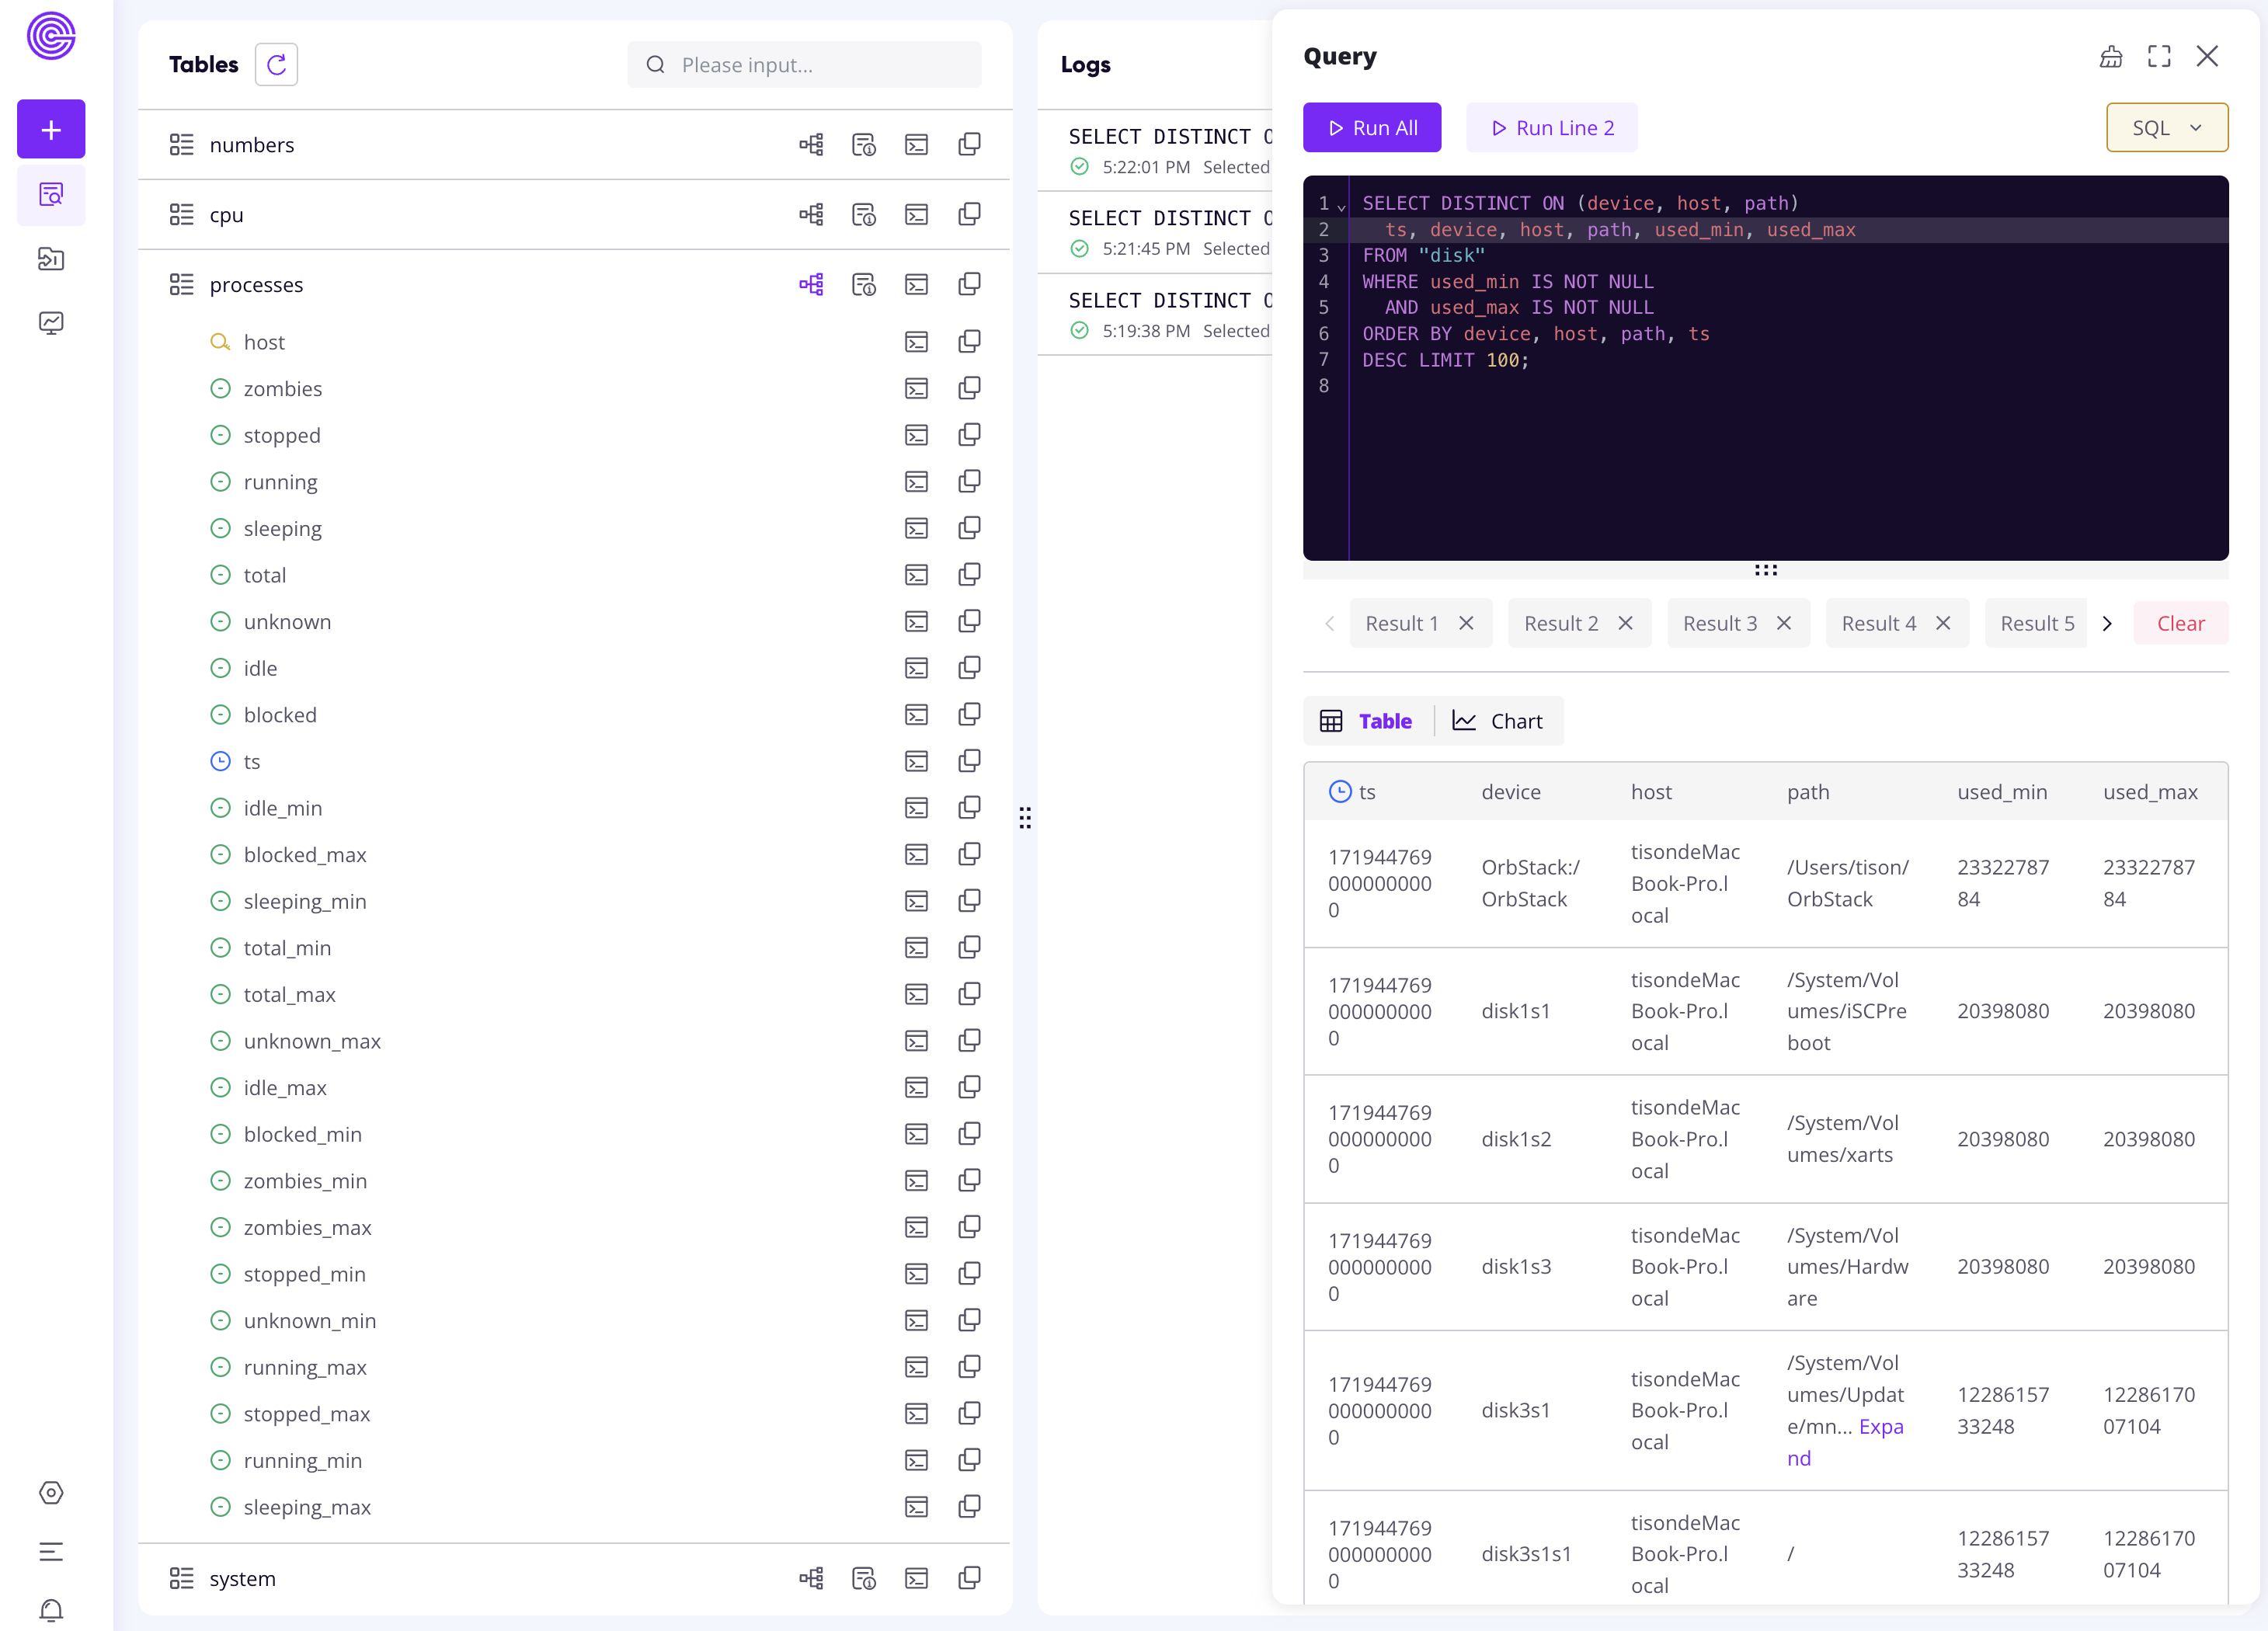Open the scripts icon in the left sidebar
This screenshot has width=2268, height=1631.
pos(51,258)
